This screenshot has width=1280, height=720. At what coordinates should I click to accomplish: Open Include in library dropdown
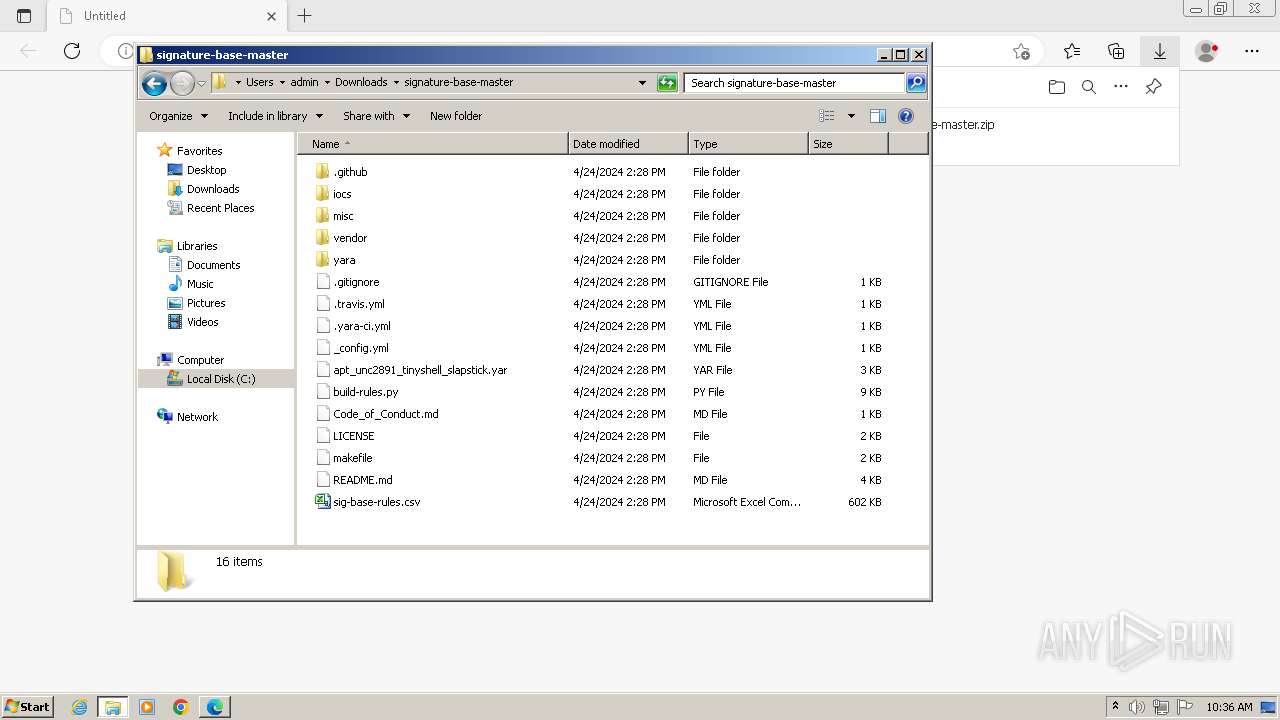click(x=275, y=116)
